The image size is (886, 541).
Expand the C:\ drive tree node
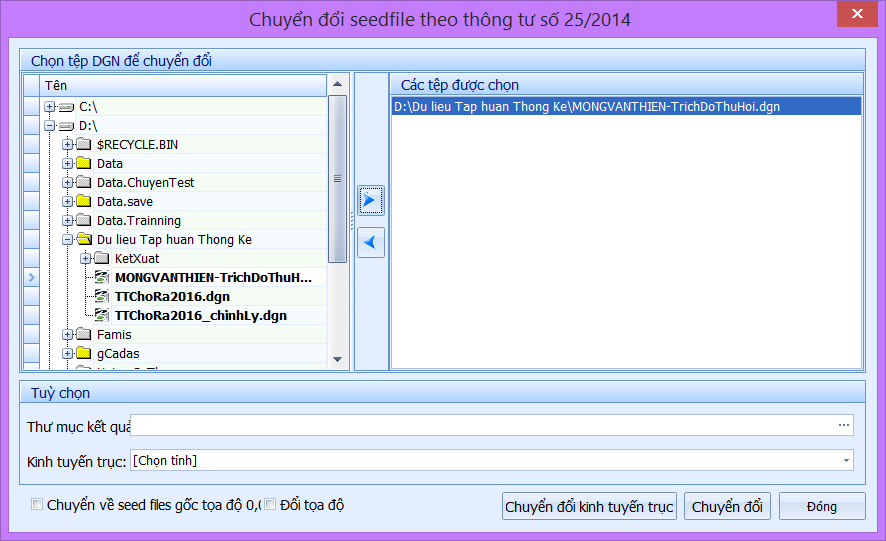pos(49,107)
